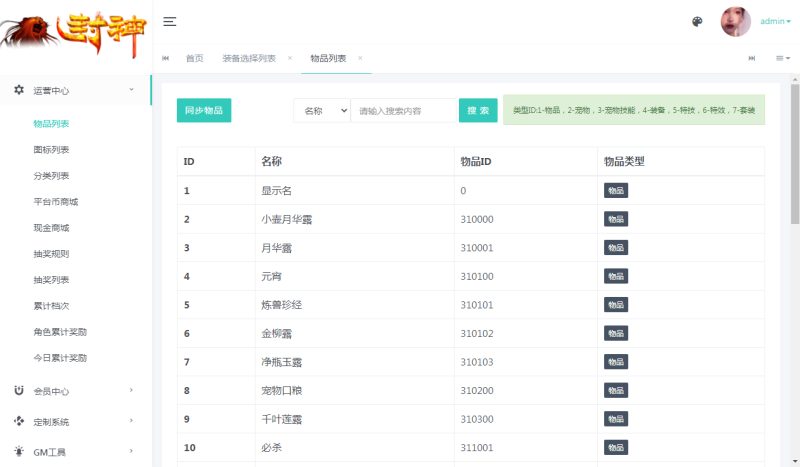Open the admin user dropdown
The image size is (800, 467).
coord(775,21)
